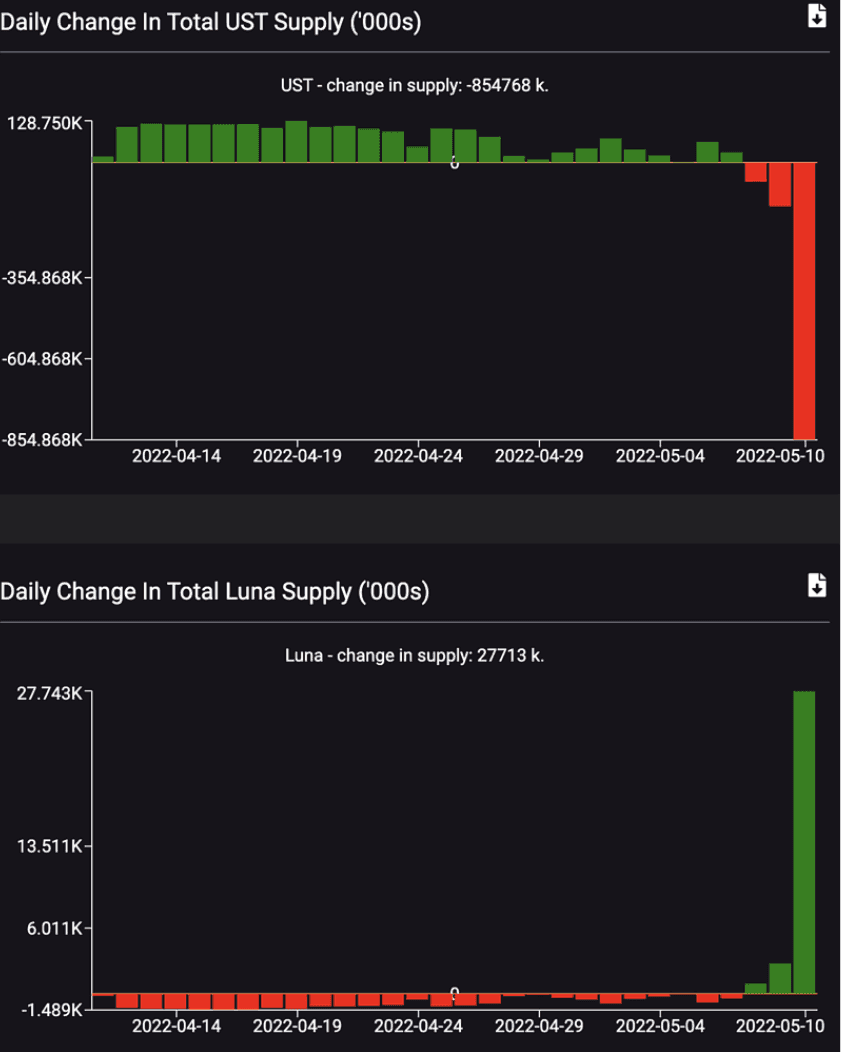
Task: Download the UST supply chart data
Action: tap(817, 16)
